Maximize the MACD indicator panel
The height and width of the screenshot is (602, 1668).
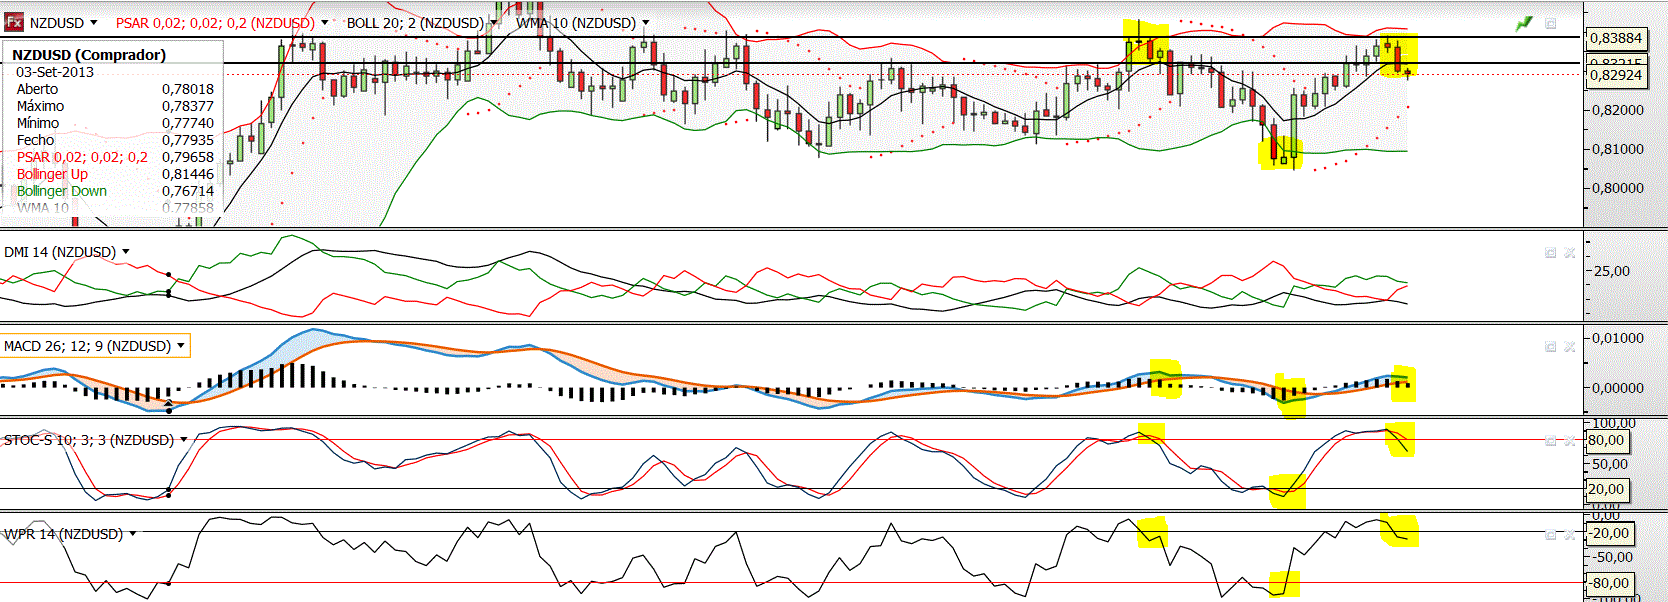click(1551, 347)
